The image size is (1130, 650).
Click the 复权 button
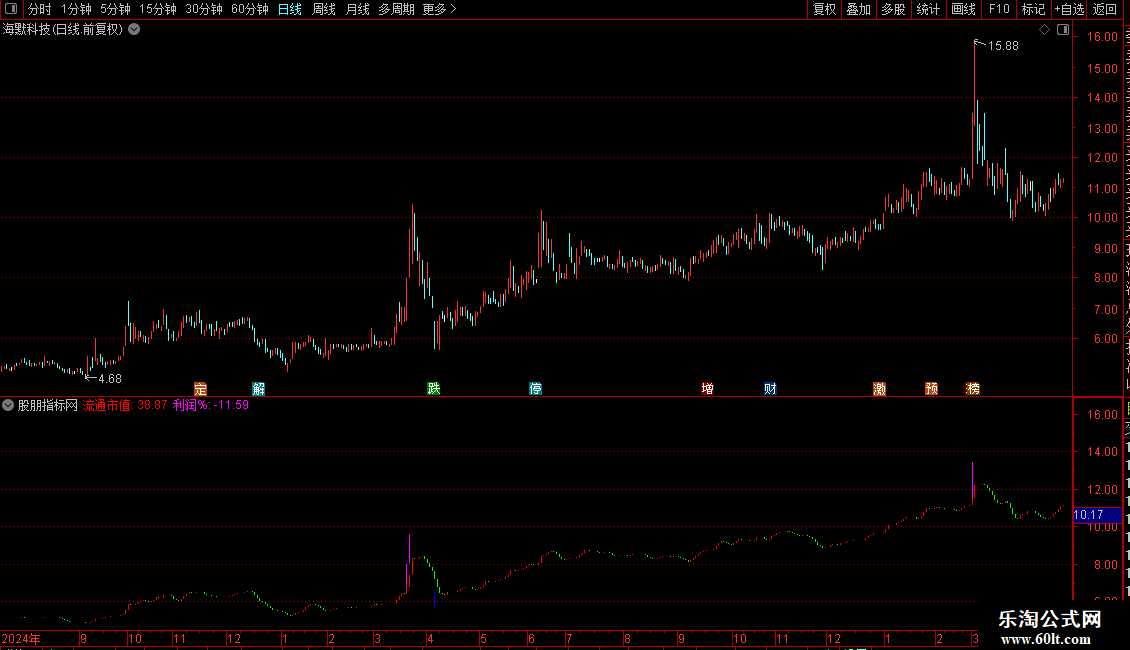(x=824, y=9)
